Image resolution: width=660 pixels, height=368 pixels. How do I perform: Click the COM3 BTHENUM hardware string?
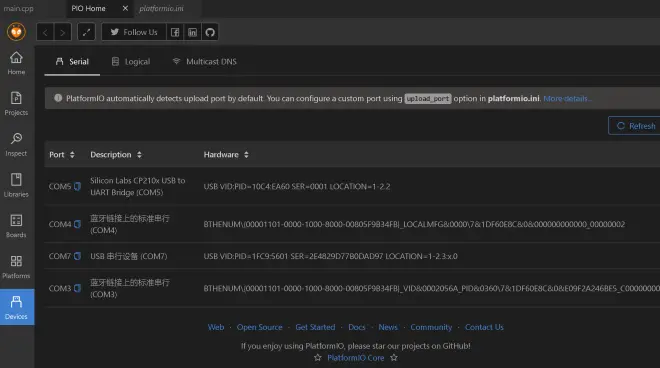click(432, 288)
